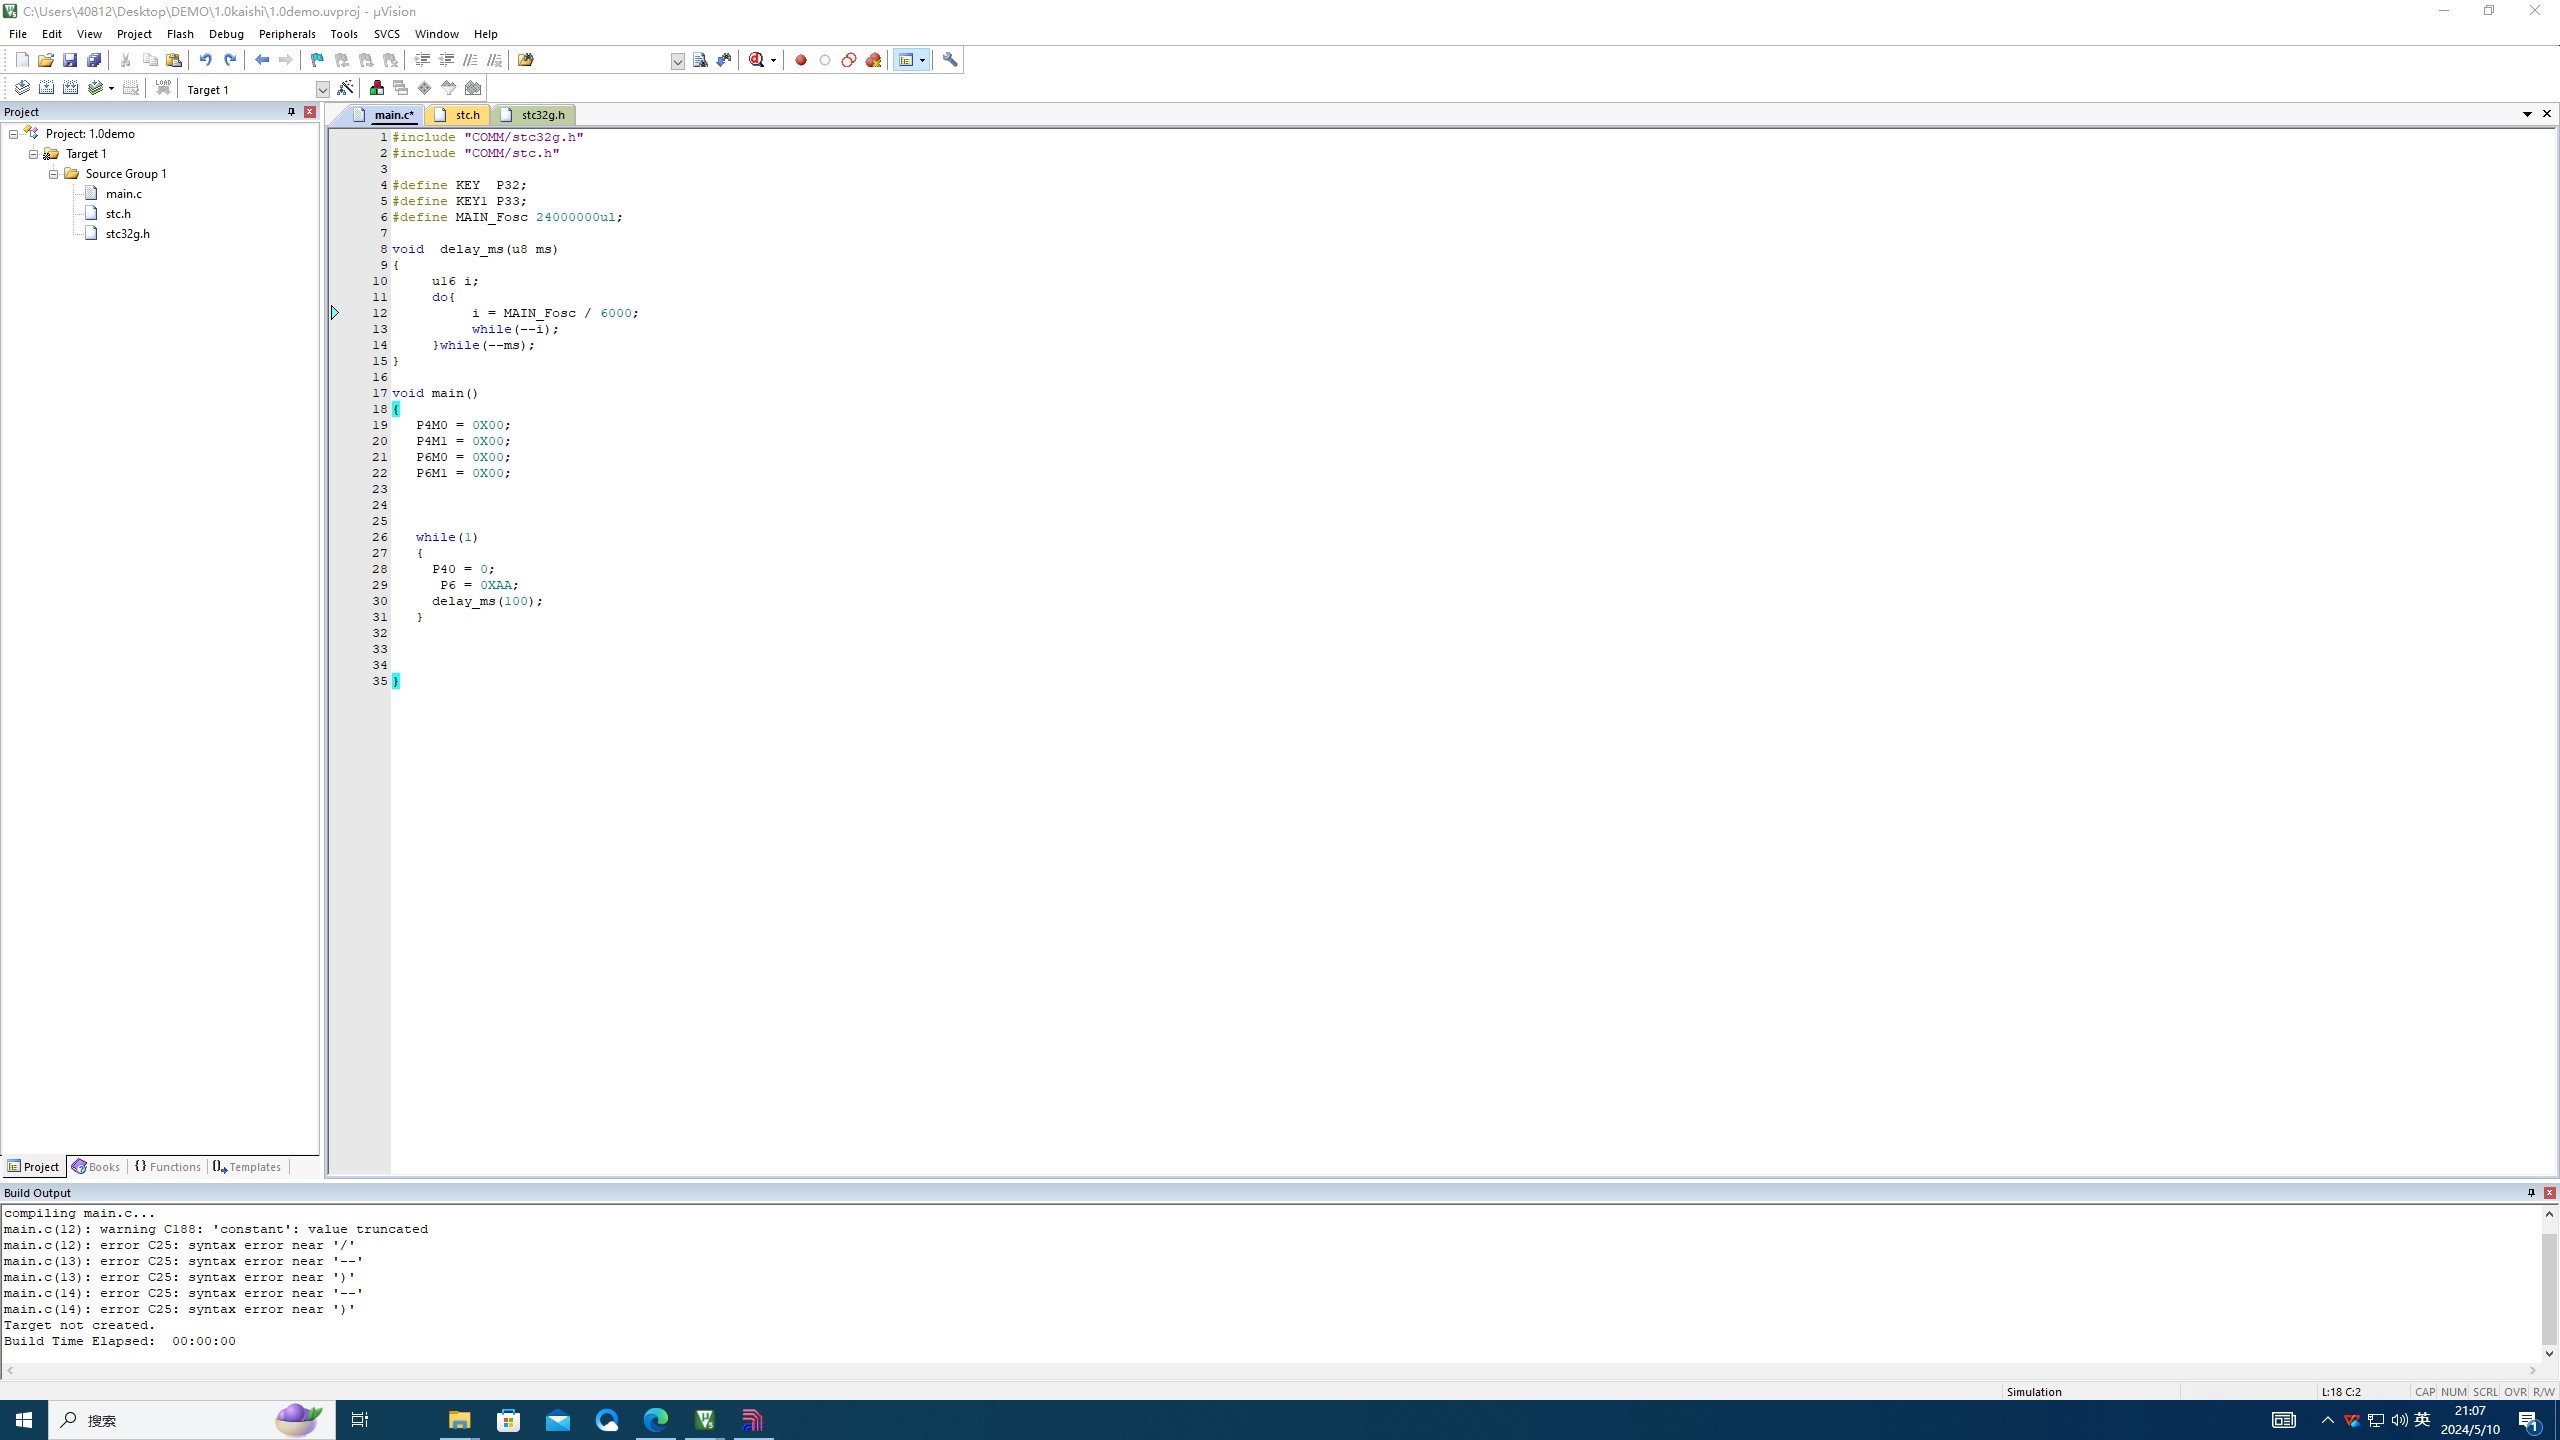Open Manage Run-Time Environment icon
This screenshot has height=1440, width=2560.
tap(425, 88)
